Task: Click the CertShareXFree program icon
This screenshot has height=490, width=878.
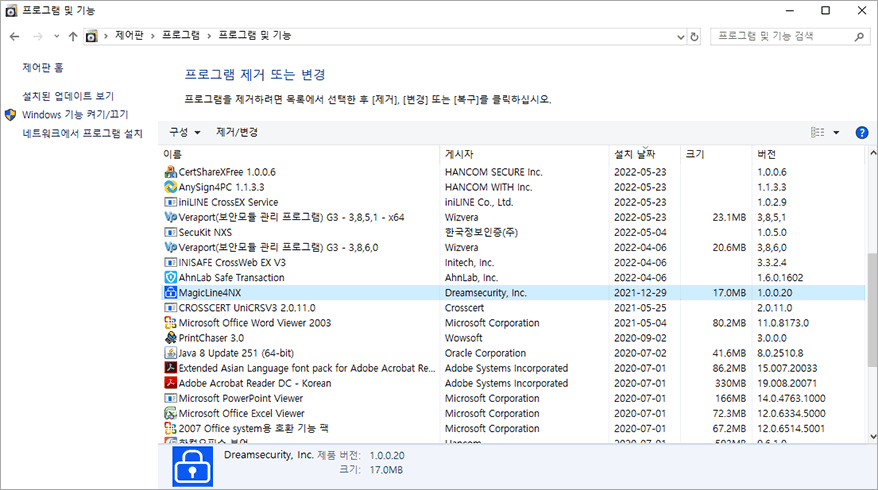Action: coord(170,172)
